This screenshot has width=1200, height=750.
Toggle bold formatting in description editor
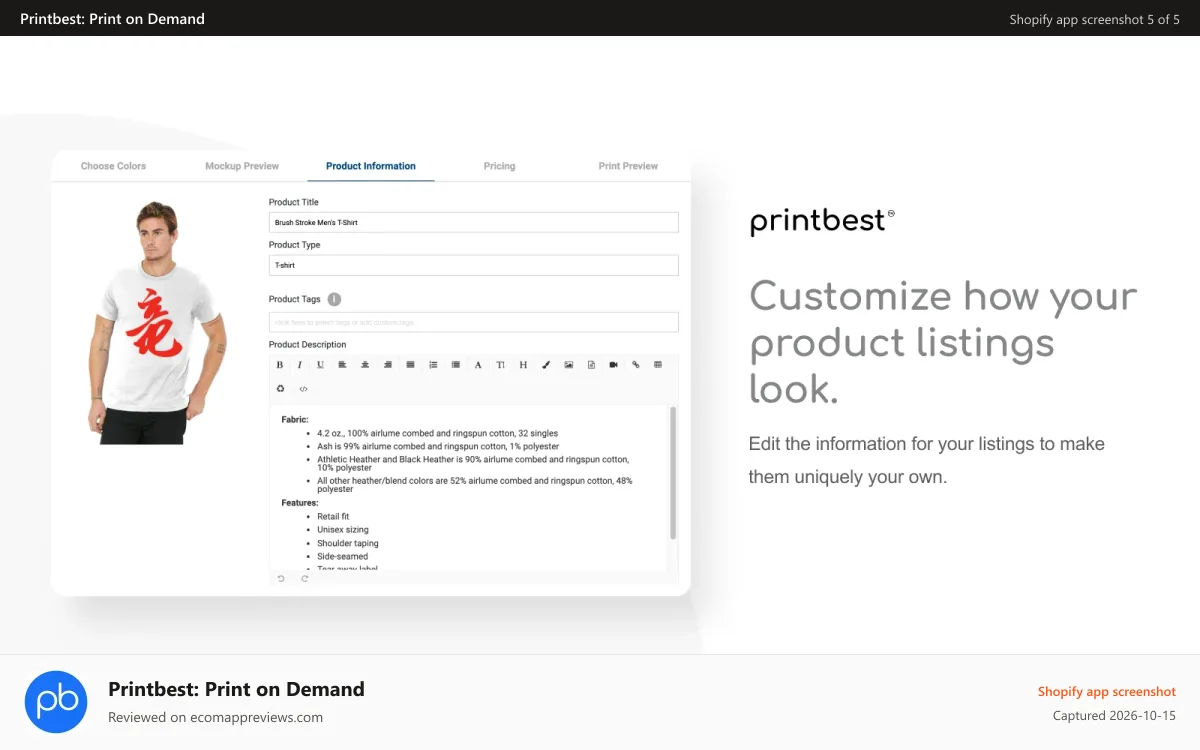280,365
